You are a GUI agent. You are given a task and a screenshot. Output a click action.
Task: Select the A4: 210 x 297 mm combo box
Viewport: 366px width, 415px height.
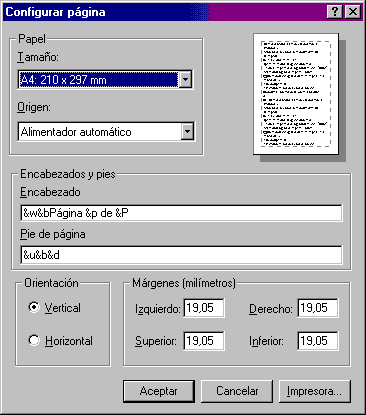[x=105, y=80]
